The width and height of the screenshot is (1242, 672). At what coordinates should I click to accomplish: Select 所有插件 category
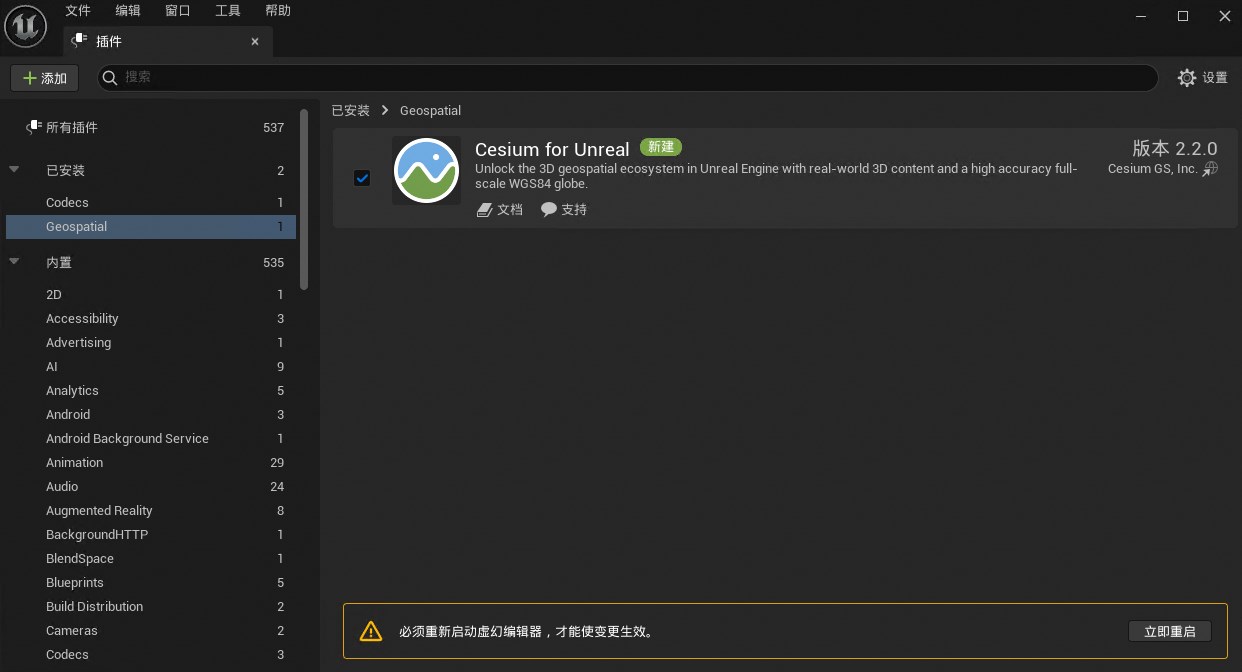pos(153,127)
